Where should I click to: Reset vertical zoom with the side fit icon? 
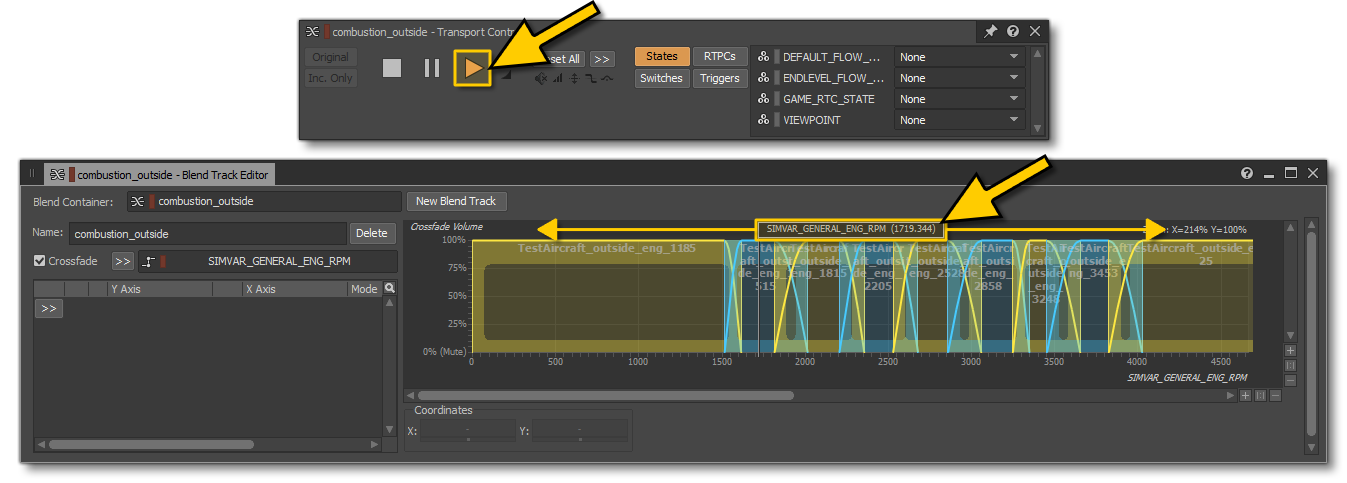1290,366
